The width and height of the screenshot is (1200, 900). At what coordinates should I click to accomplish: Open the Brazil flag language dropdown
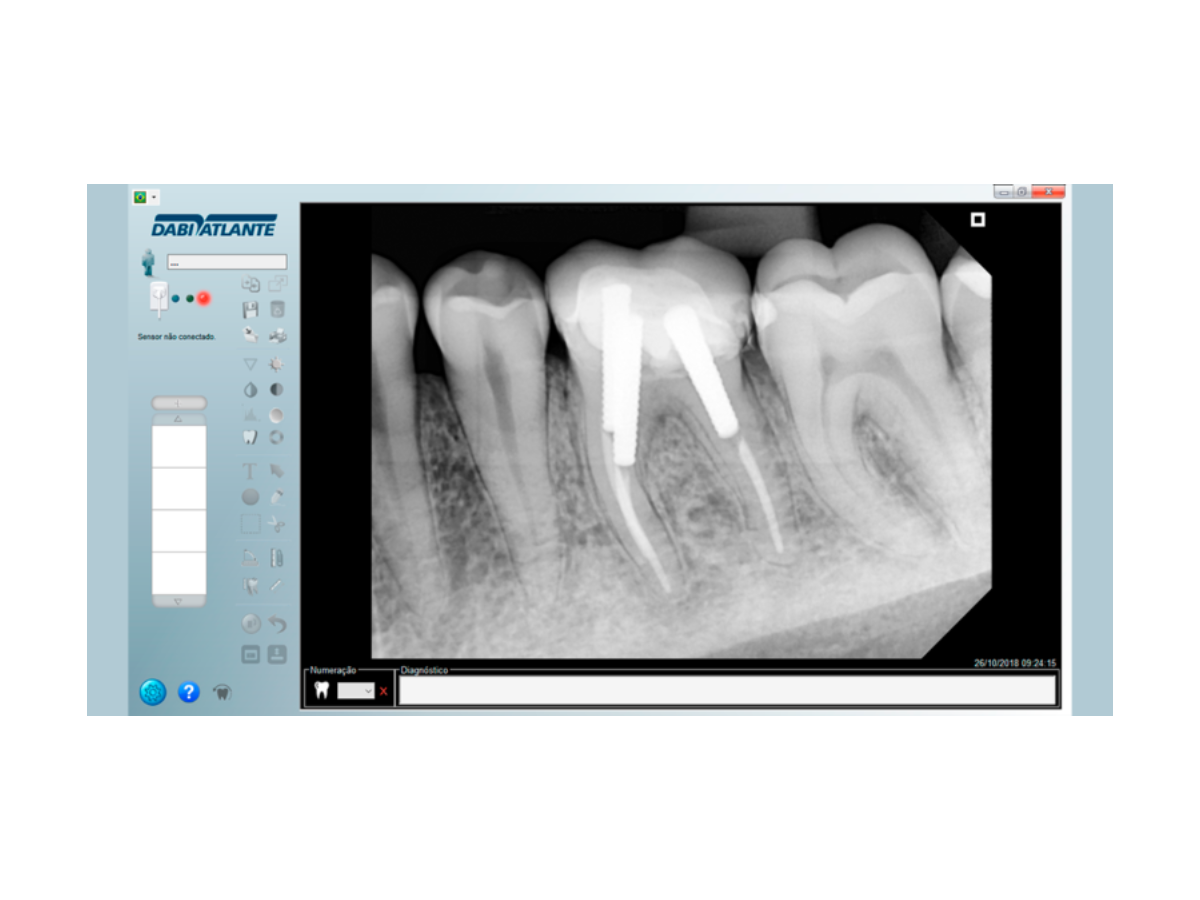click(x=145, y=197)
